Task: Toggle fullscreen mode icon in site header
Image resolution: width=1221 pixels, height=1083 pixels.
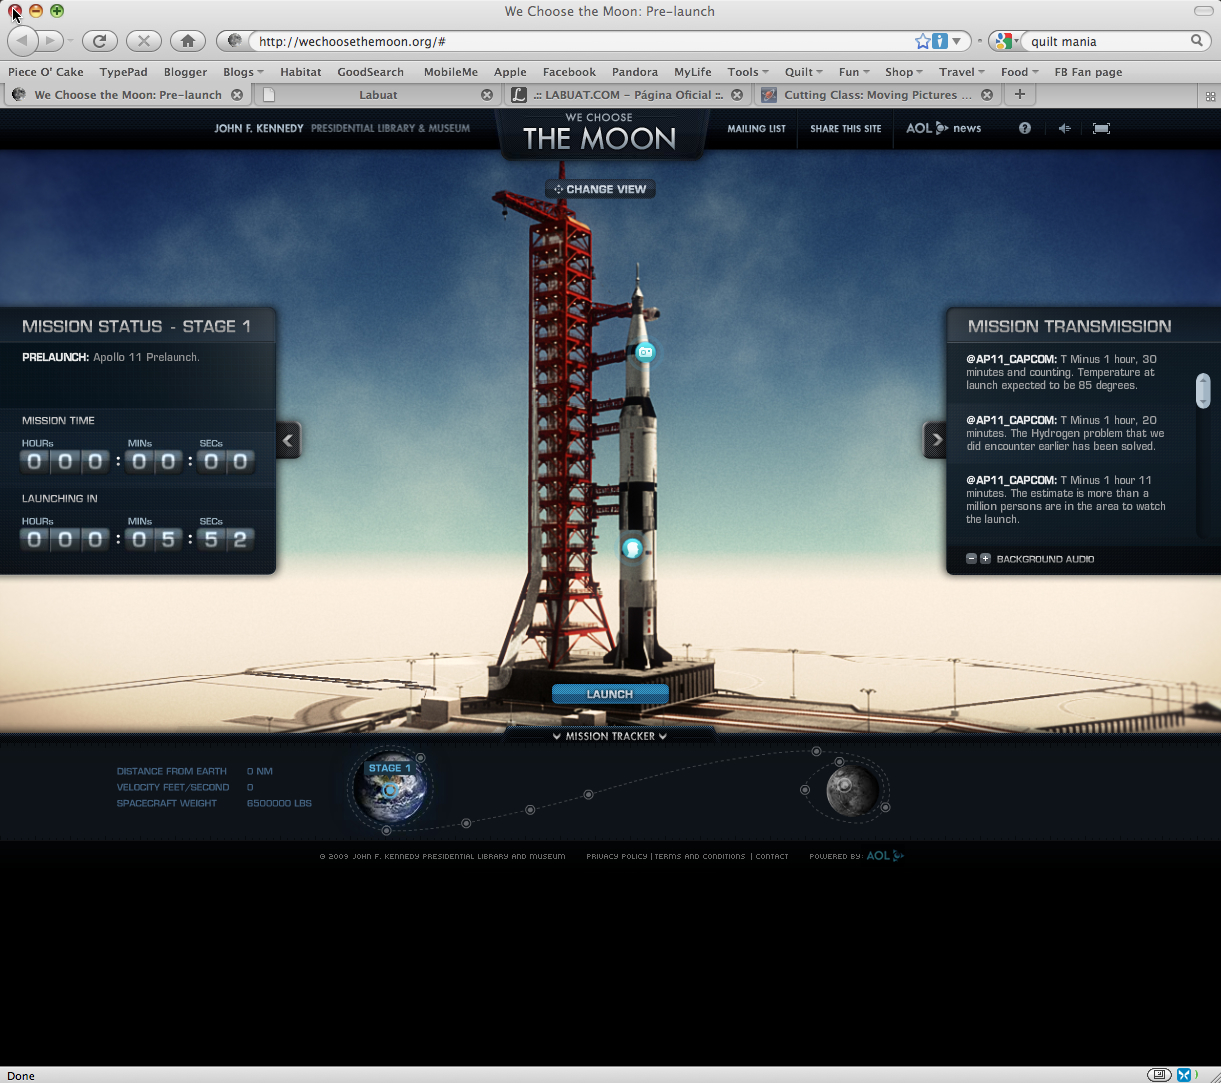Action: coord(1101,128)
